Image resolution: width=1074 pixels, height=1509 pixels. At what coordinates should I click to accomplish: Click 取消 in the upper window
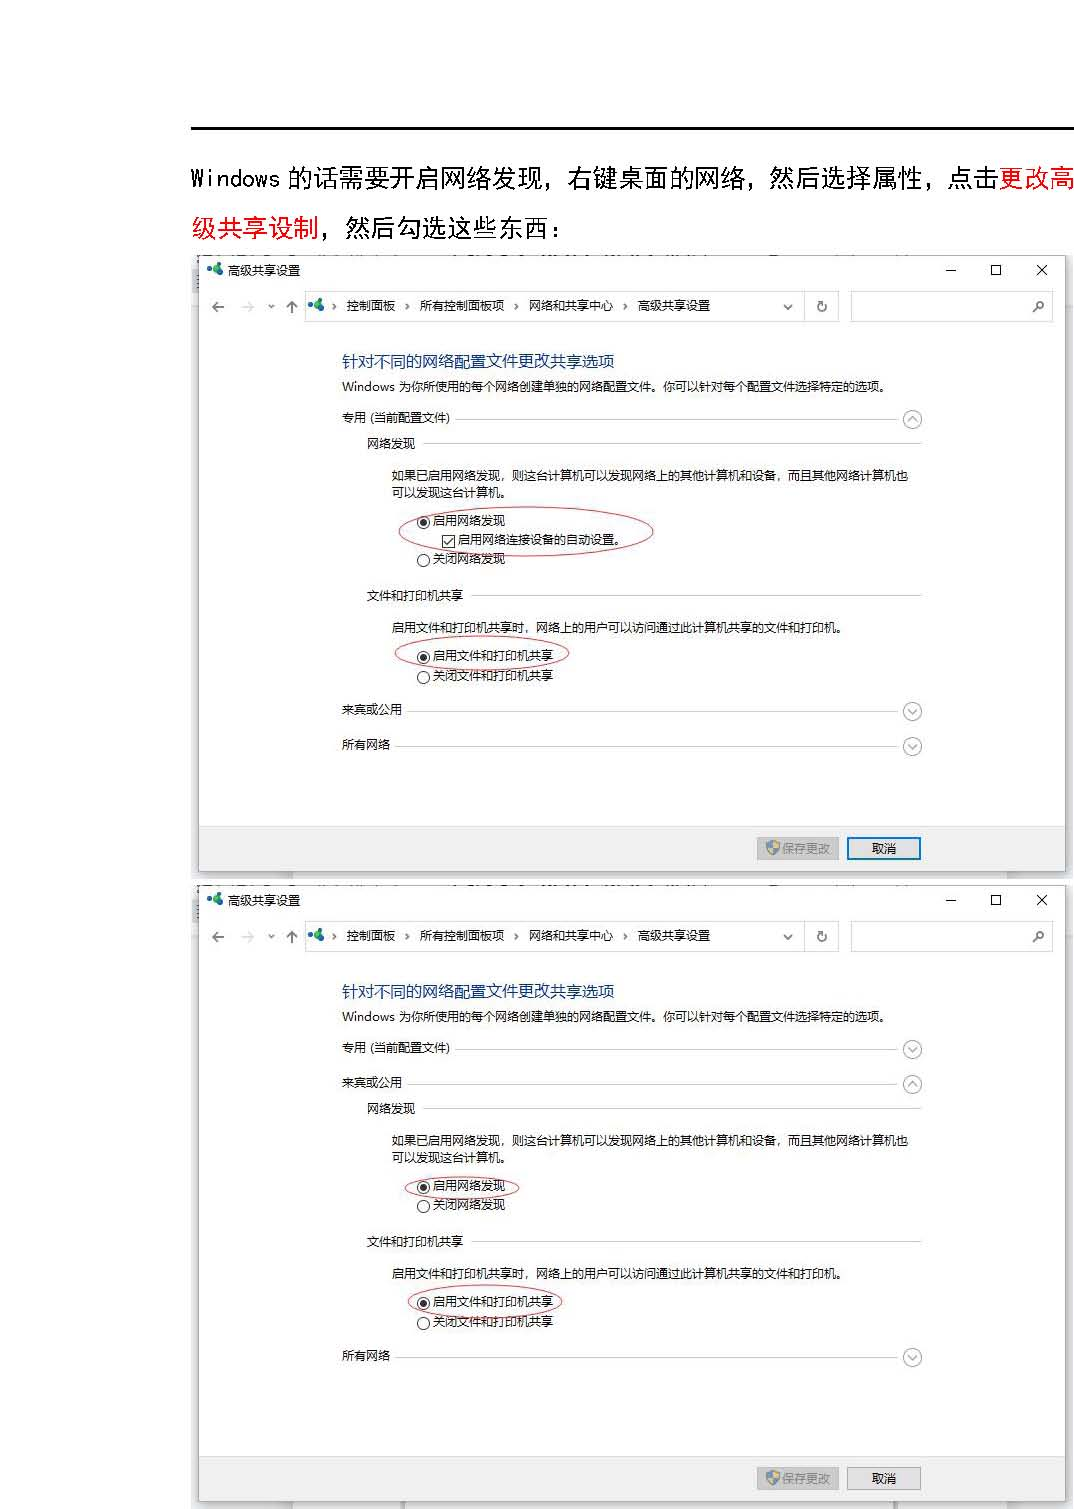pyautogui.click(x=883, y=848)
